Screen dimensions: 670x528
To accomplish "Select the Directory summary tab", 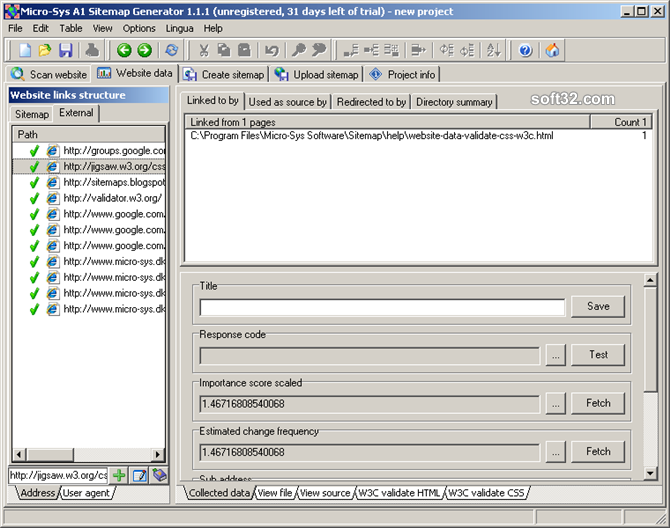I will pyautogui.click(x=454, y=102).
